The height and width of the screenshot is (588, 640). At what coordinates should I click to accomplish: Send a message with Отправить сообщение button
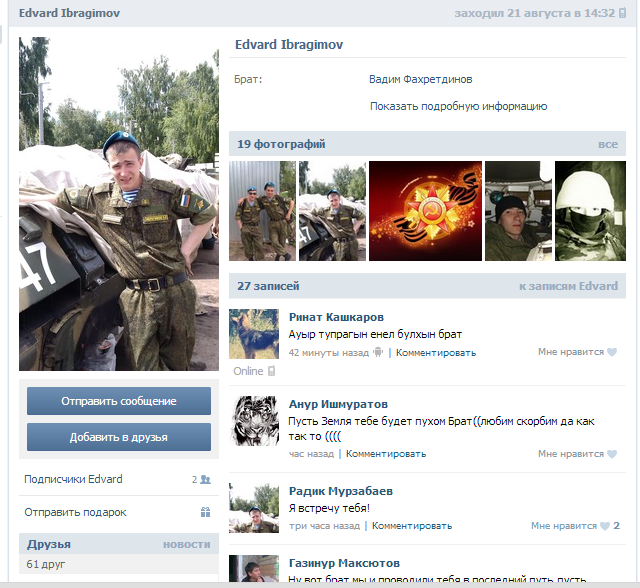(119, 401)
